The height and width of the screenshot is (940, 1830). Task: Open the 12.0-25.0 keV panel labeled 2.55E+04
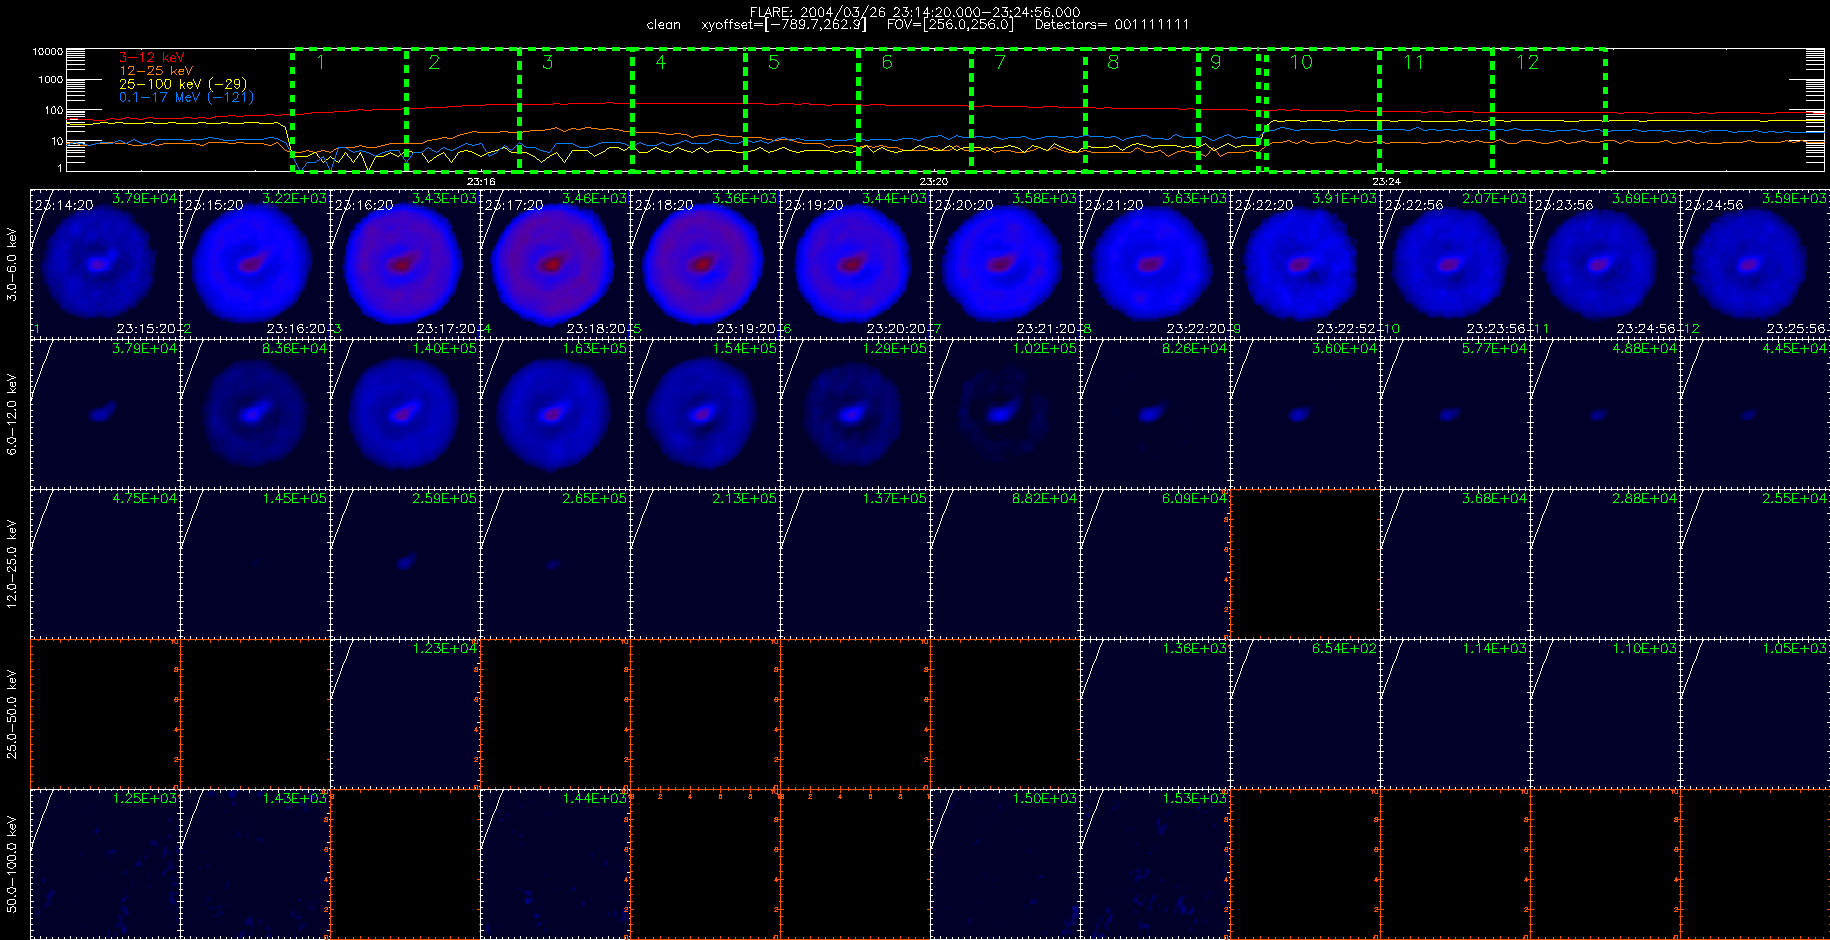[1755, 564]
